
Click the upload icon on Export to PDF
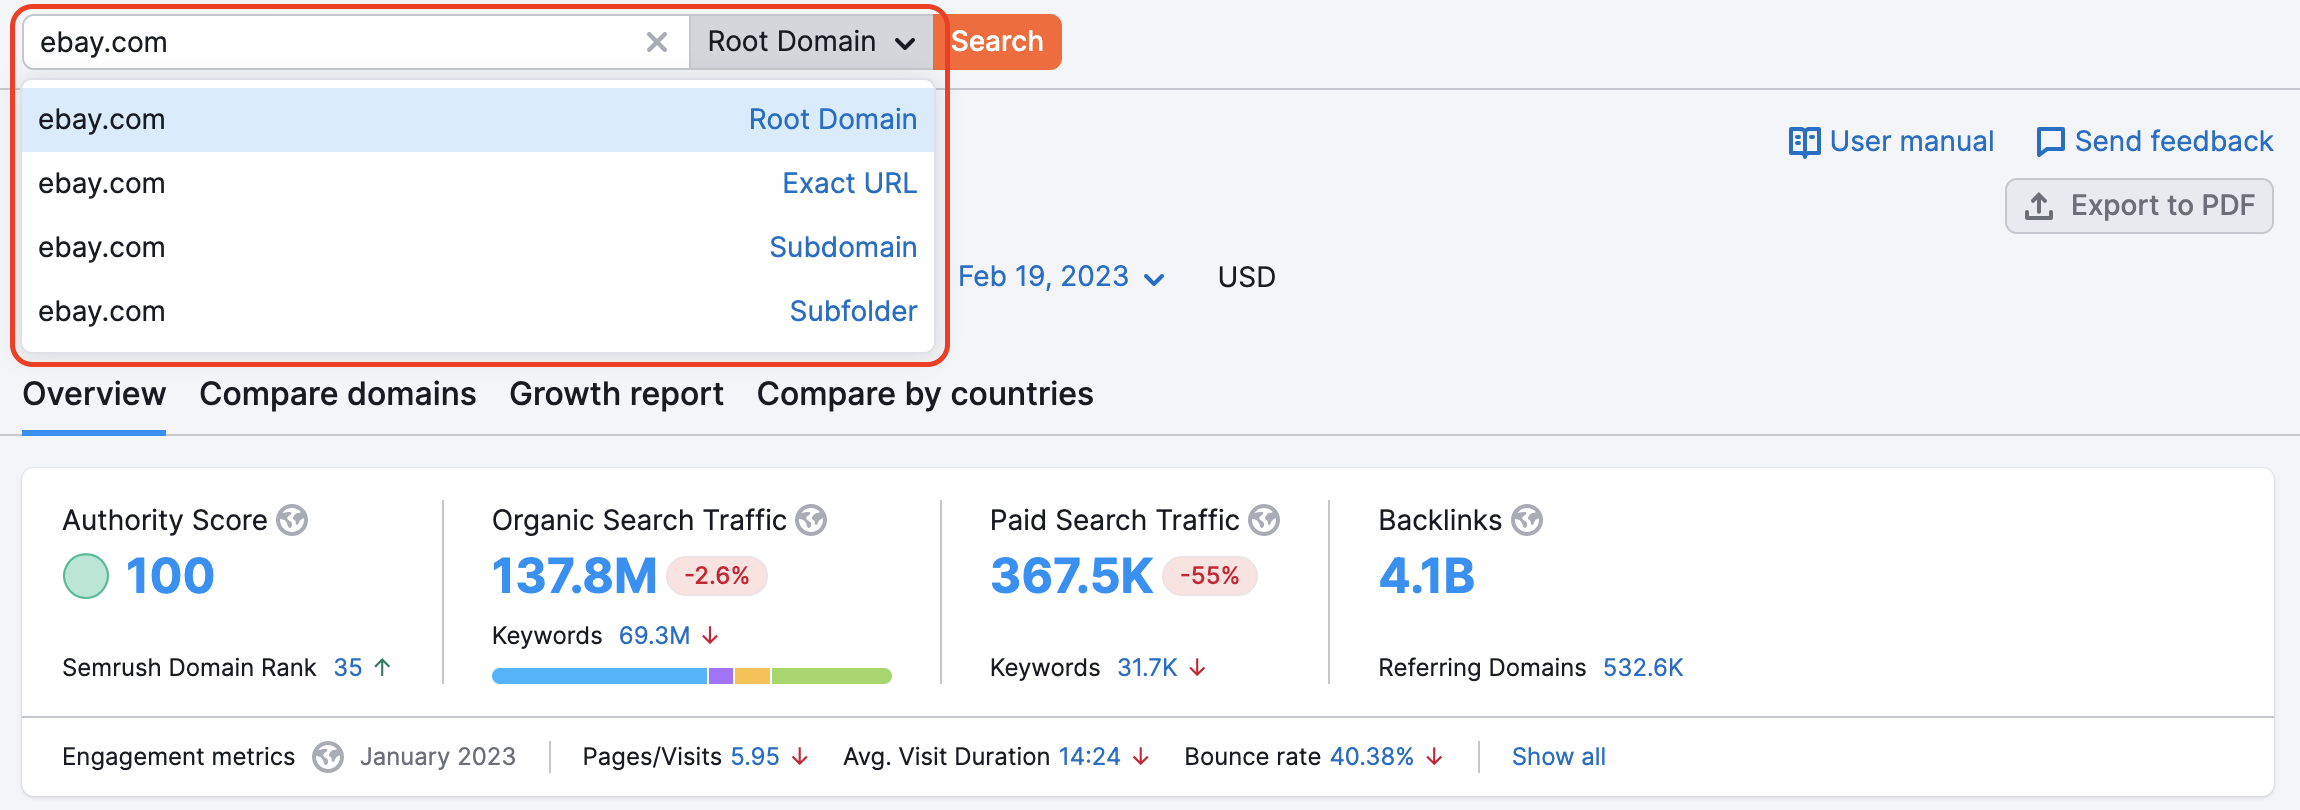2039,206
